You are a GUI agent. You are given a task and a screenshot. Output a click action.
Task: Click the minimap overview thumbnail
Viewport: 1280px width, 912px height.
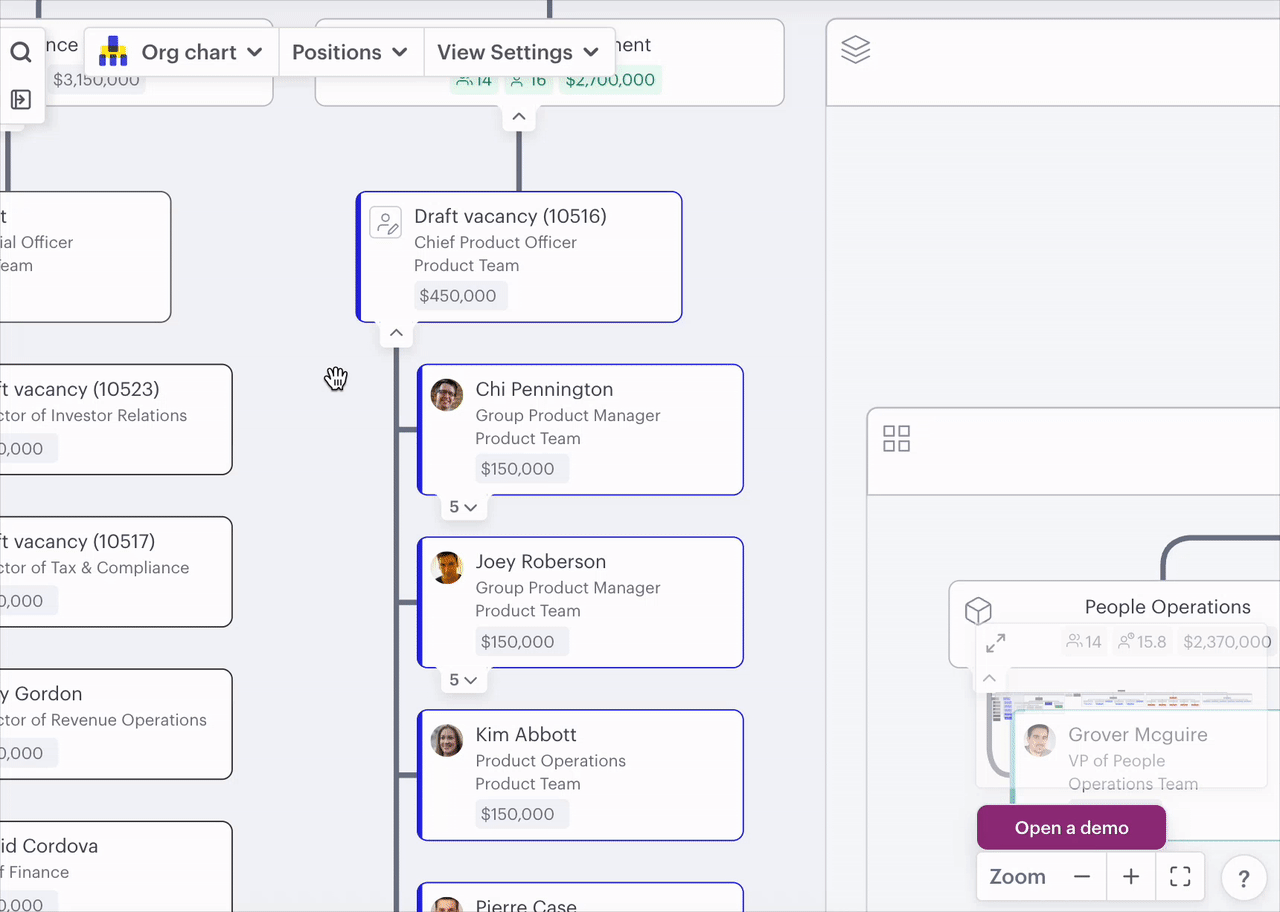[1120, 706]
